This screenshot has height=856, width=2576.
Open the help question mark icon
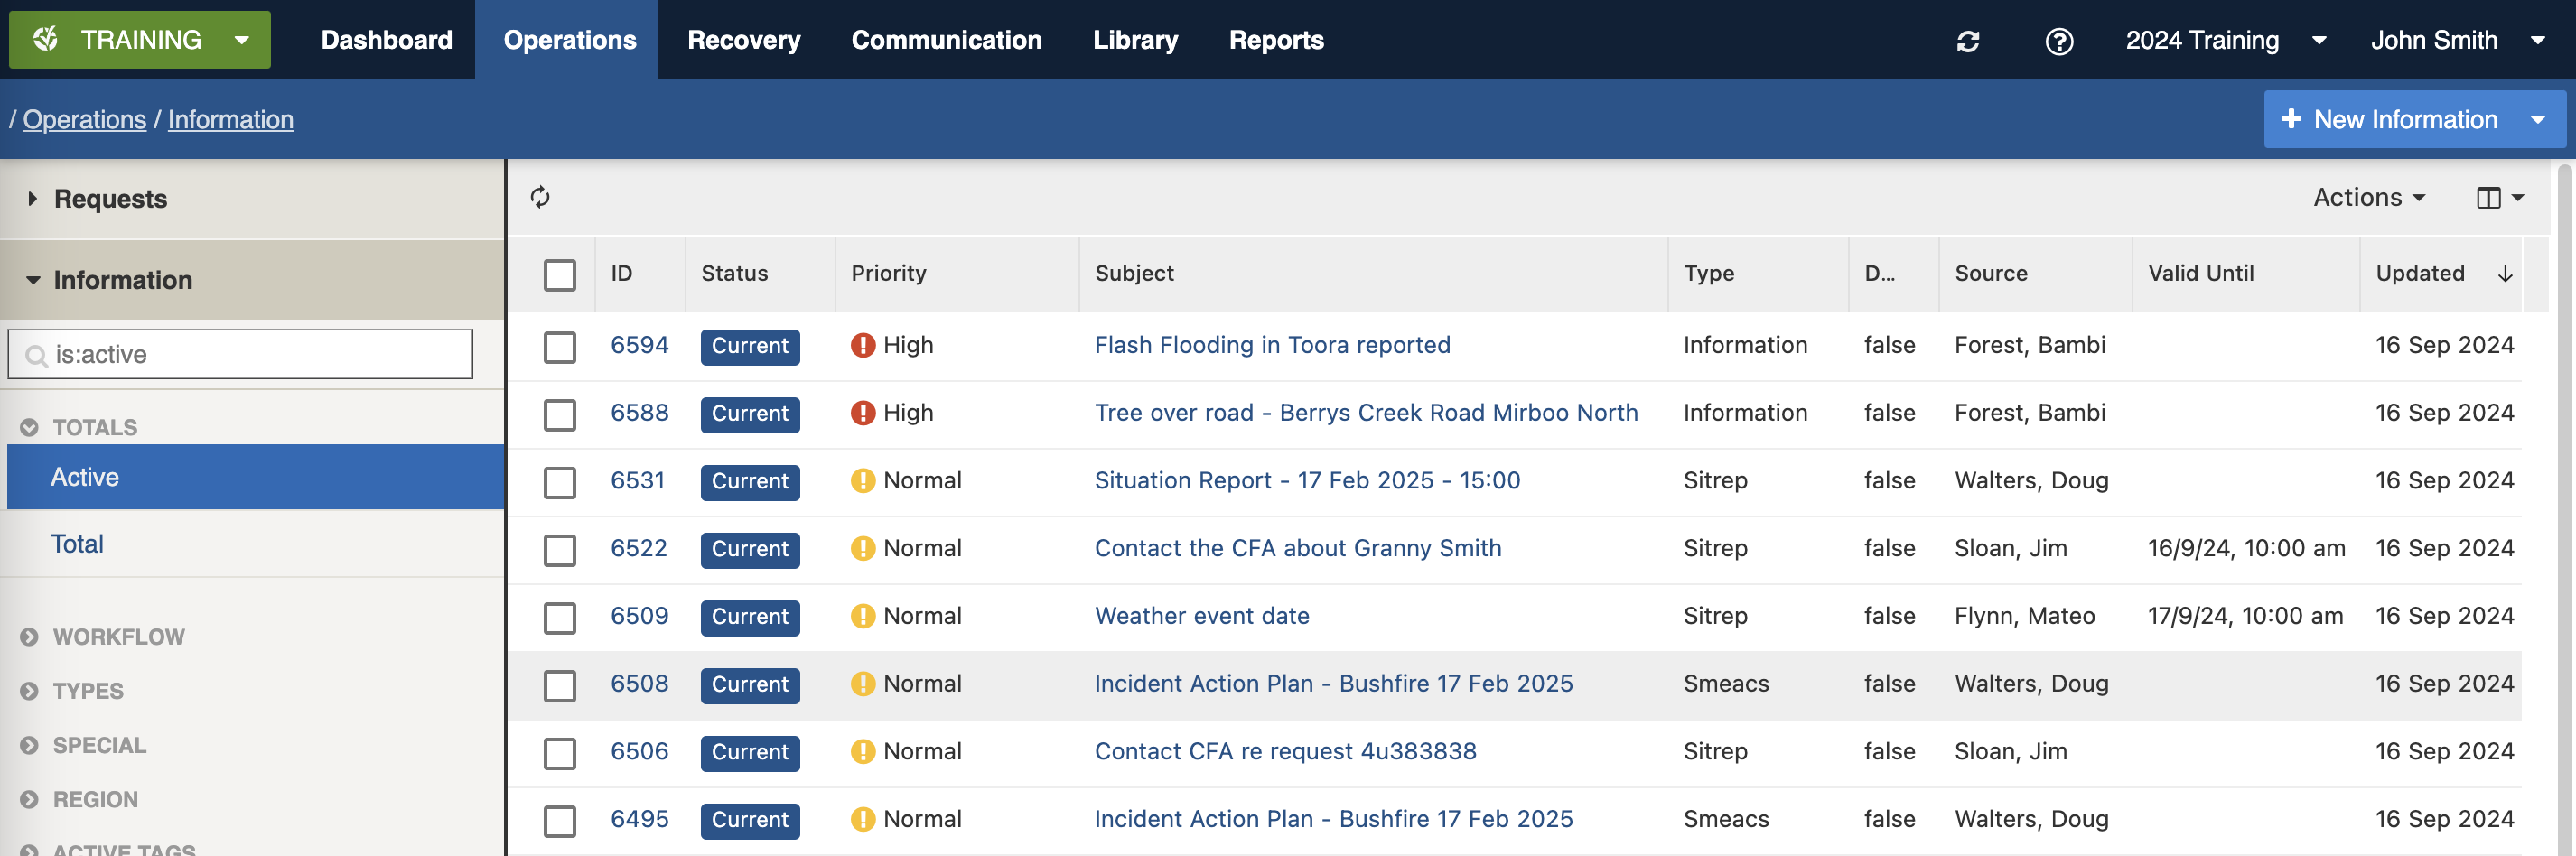tap(2058, 41)
